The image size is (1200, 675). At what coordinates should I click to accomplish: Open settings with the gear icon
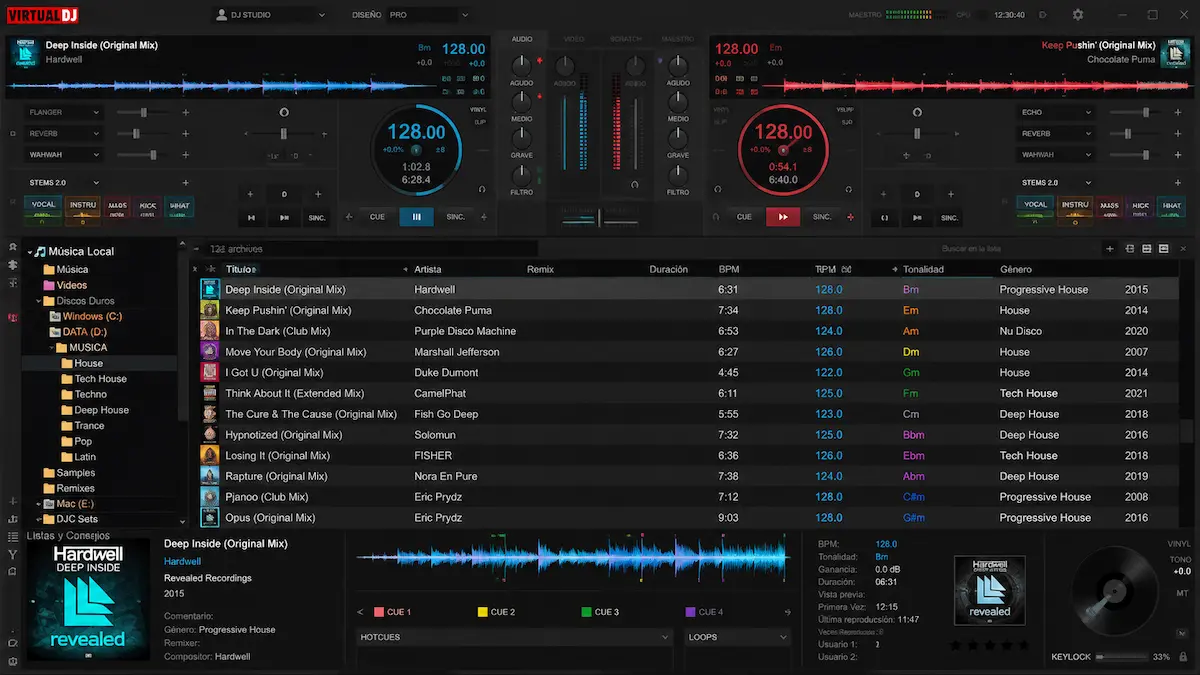click(x=1077, y=15)
